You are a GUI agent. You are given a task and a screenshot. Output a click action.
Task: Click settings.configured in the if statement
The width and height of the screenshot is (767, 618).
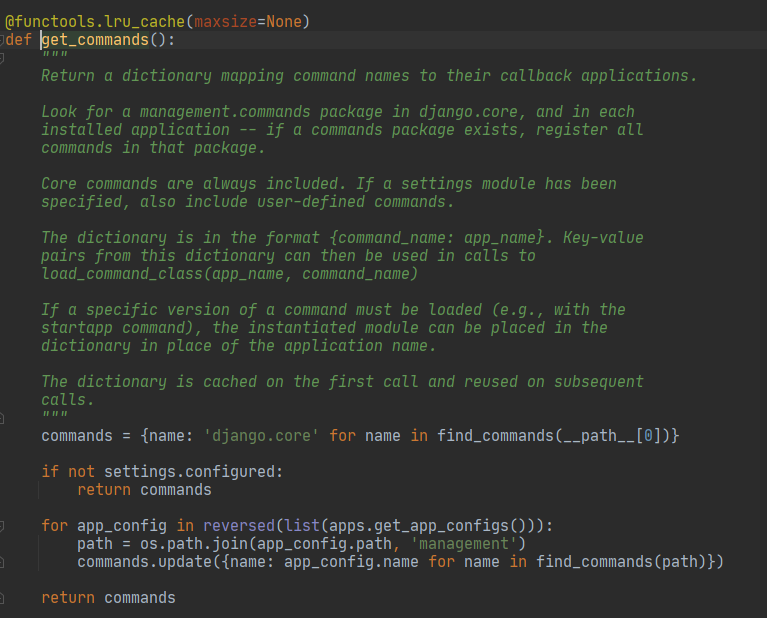tap(194, 472)
